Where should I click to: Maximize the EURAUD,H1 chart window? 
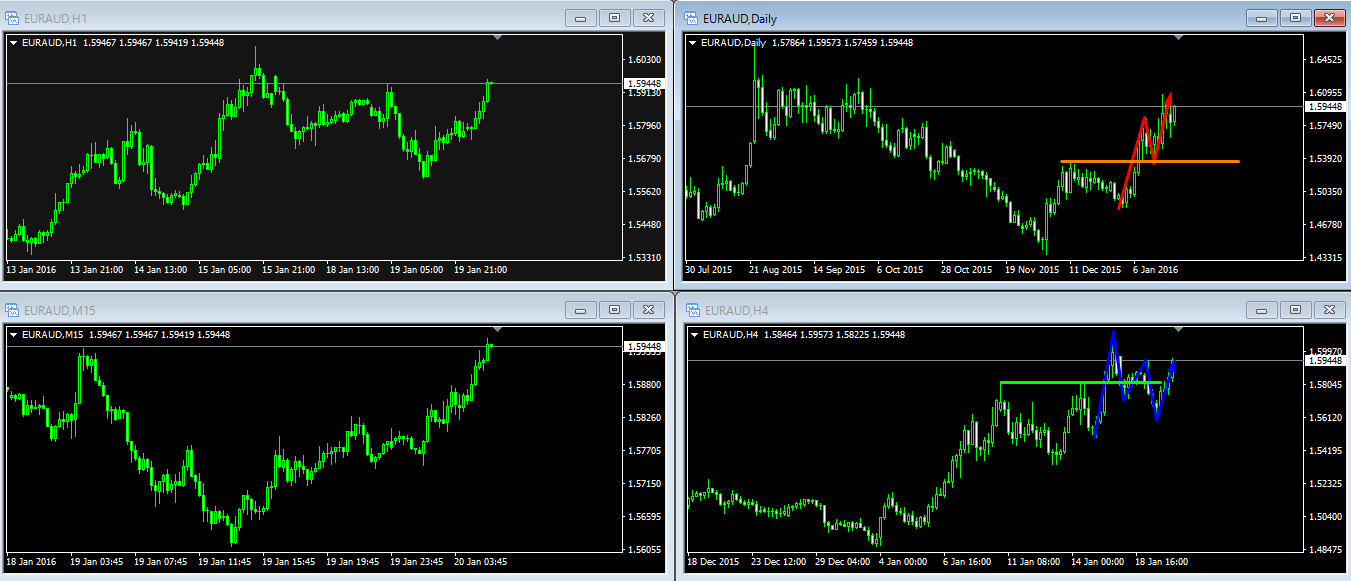click(x=614, y=17)
